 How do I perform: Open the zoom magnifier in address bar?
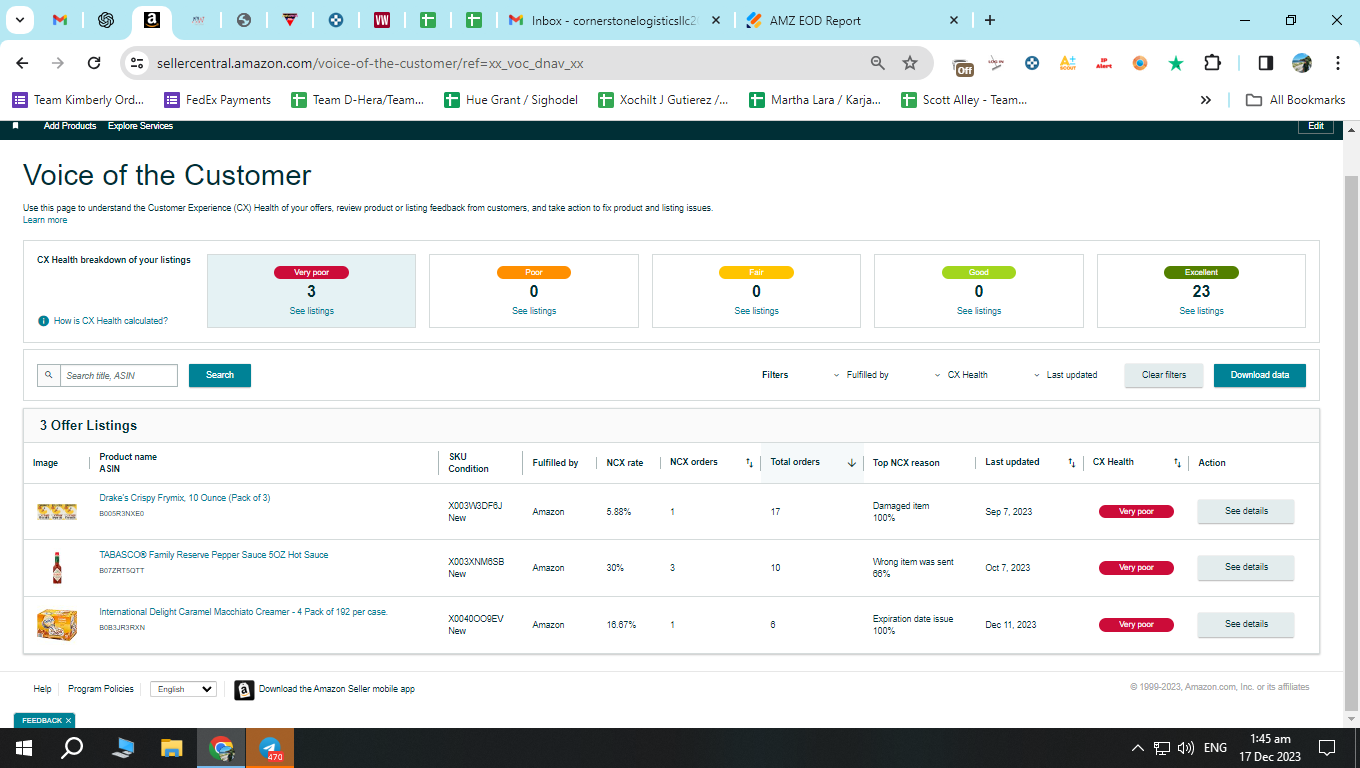(x=878, y=63)
